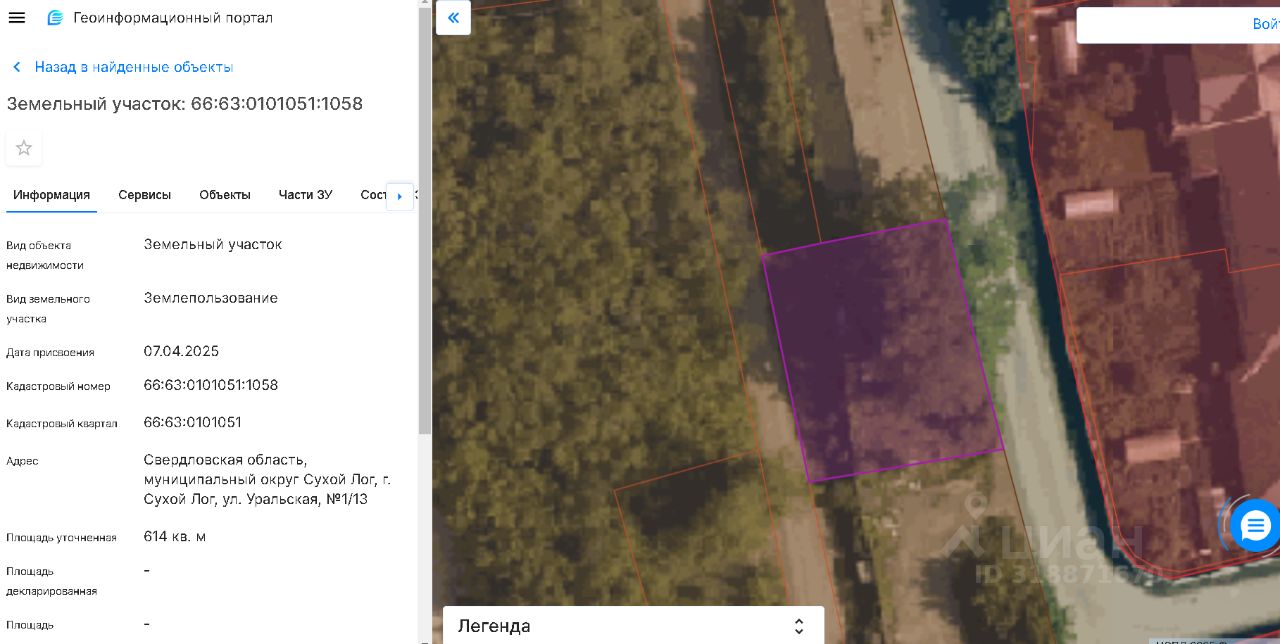The image size is (1280, 644).
Task: Open the partially visible Сост tab
Action: 373,195
